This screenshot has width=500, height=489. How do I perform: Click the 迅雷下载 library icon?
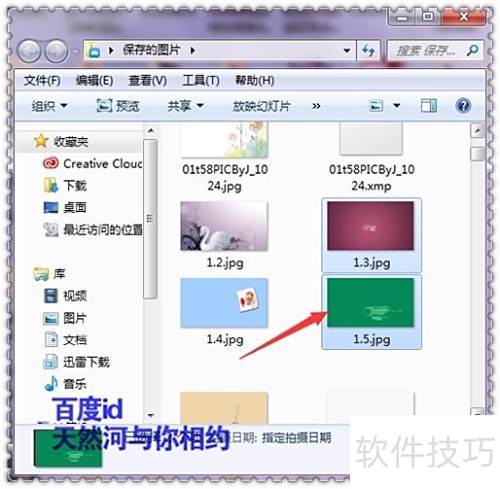coord(51,362)
